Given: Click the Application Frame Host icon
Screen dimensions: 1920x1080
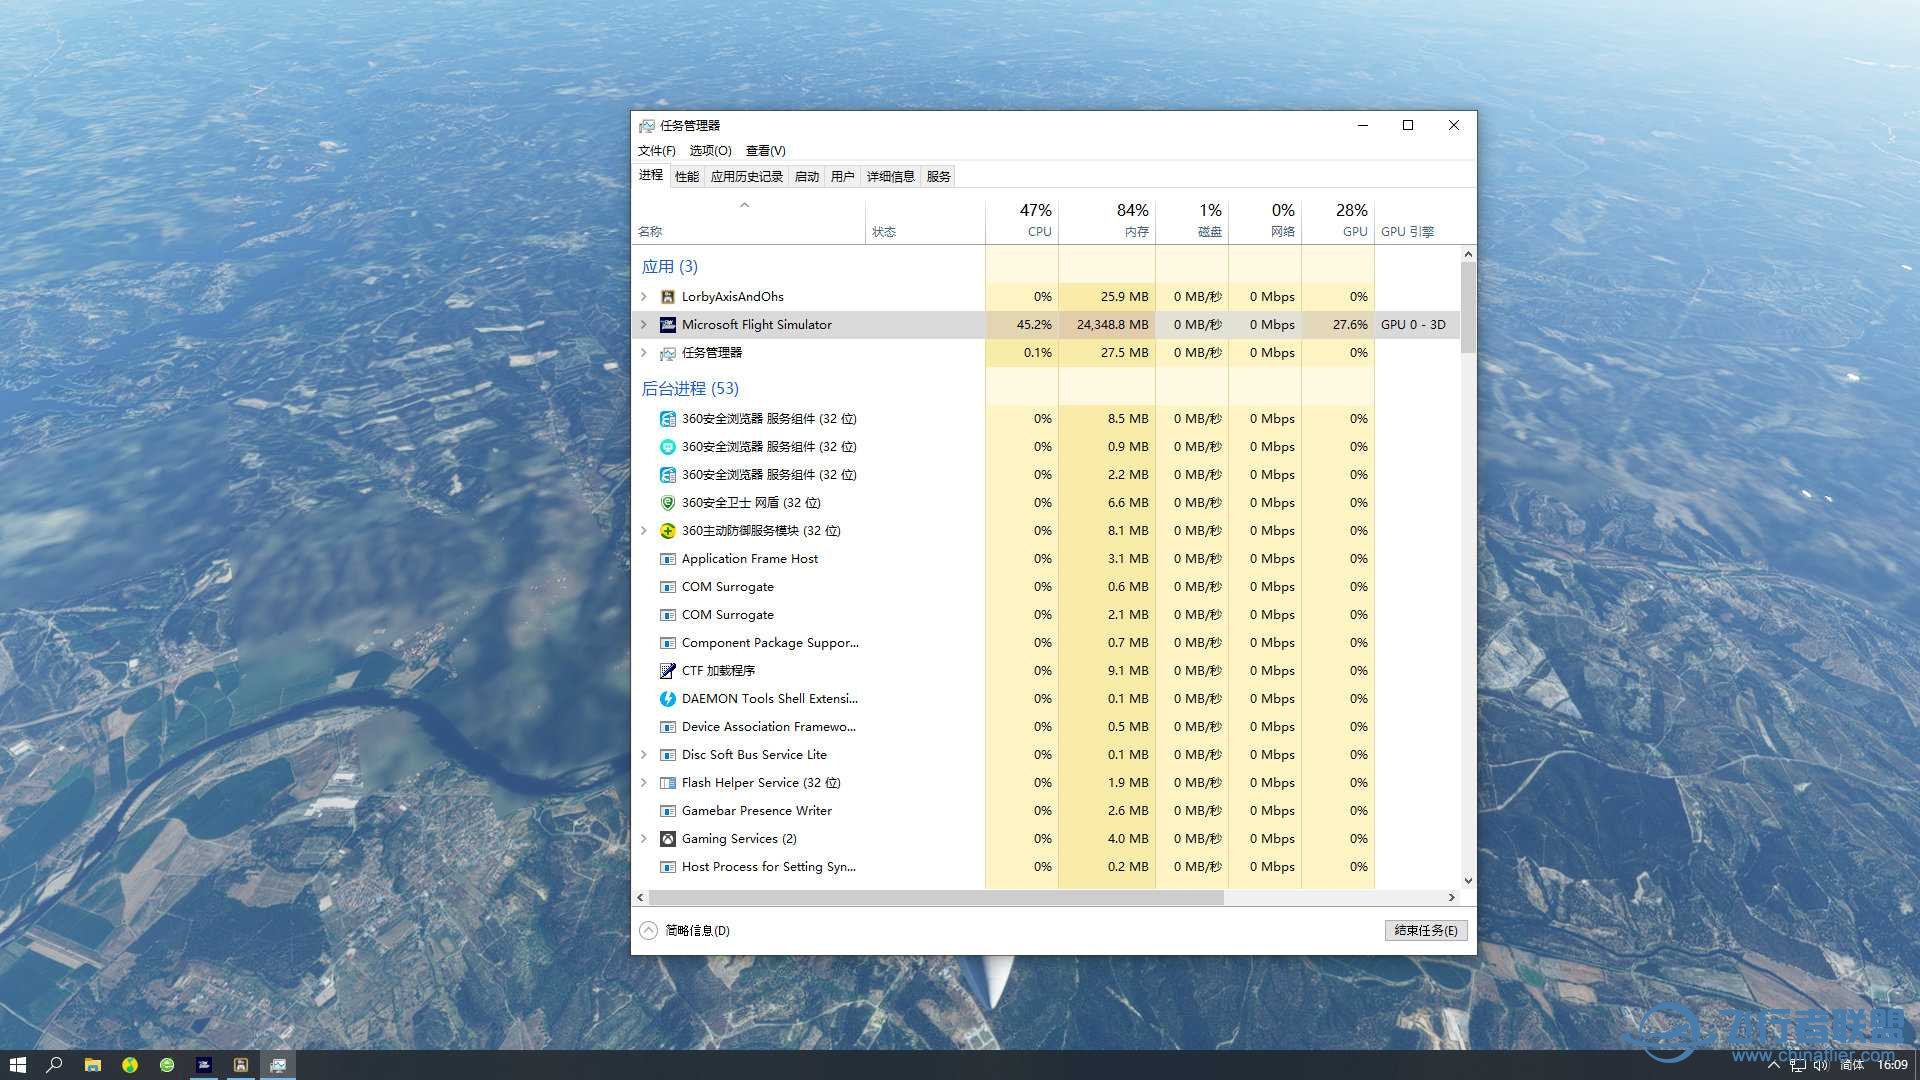Looking at the screenshot, I should point(668,559).
